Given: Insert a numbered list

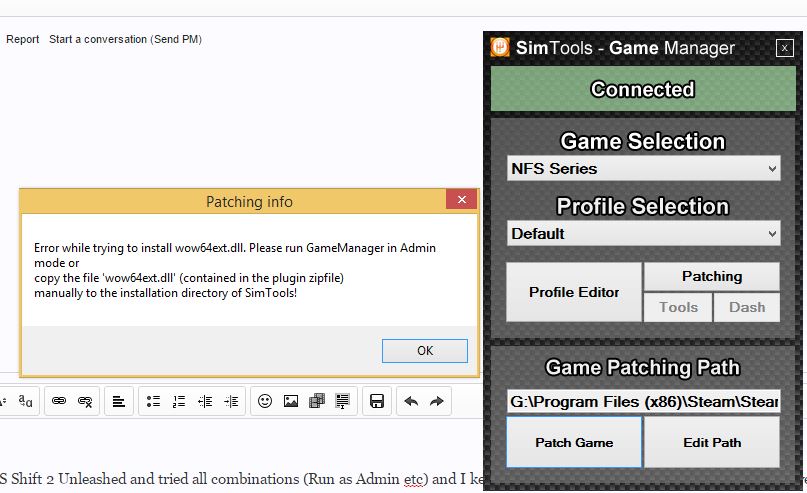Looking at the screenshot, I should click(x=179, y=401).
